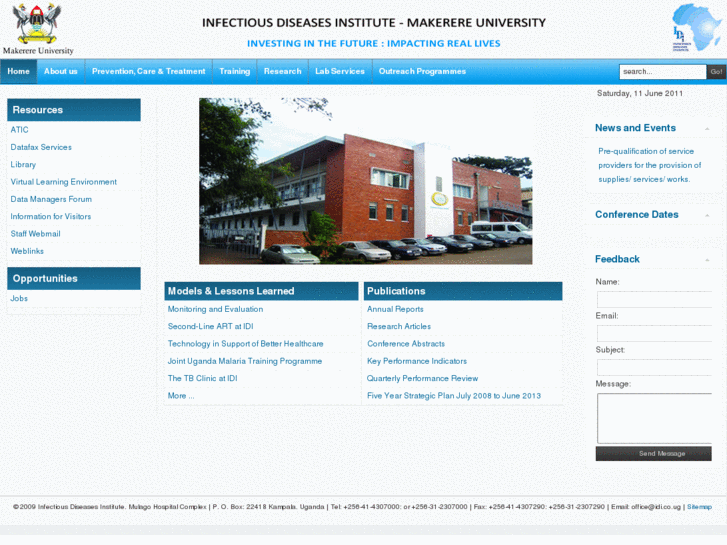Click the Saturday, 11 June 2011 date
Image resolution: width=727 pixels, height=545 pixels.
coord(640,94)
